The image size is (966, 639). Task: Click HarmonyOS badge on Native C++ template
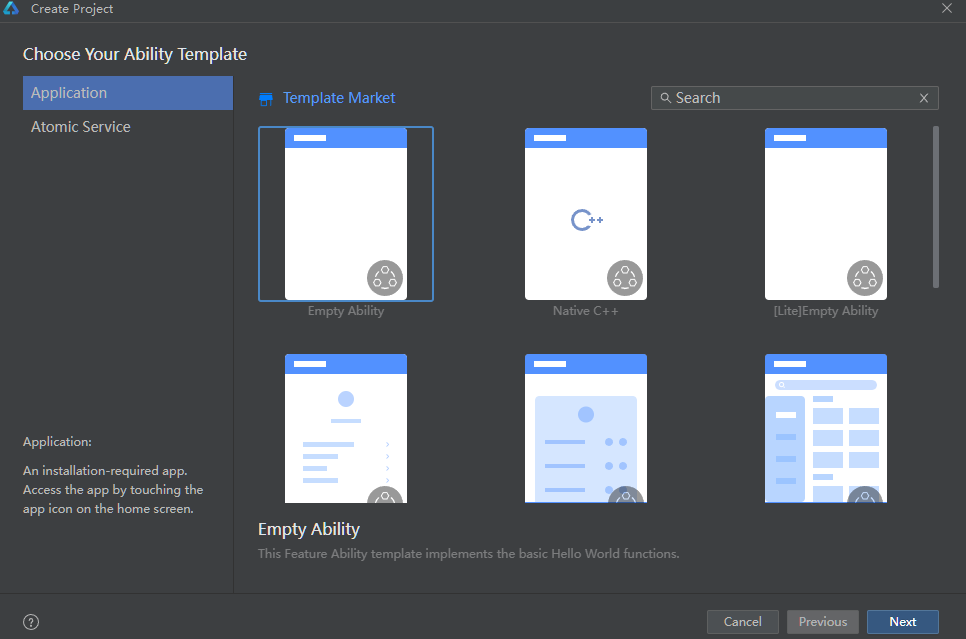(x=625, y=278)
